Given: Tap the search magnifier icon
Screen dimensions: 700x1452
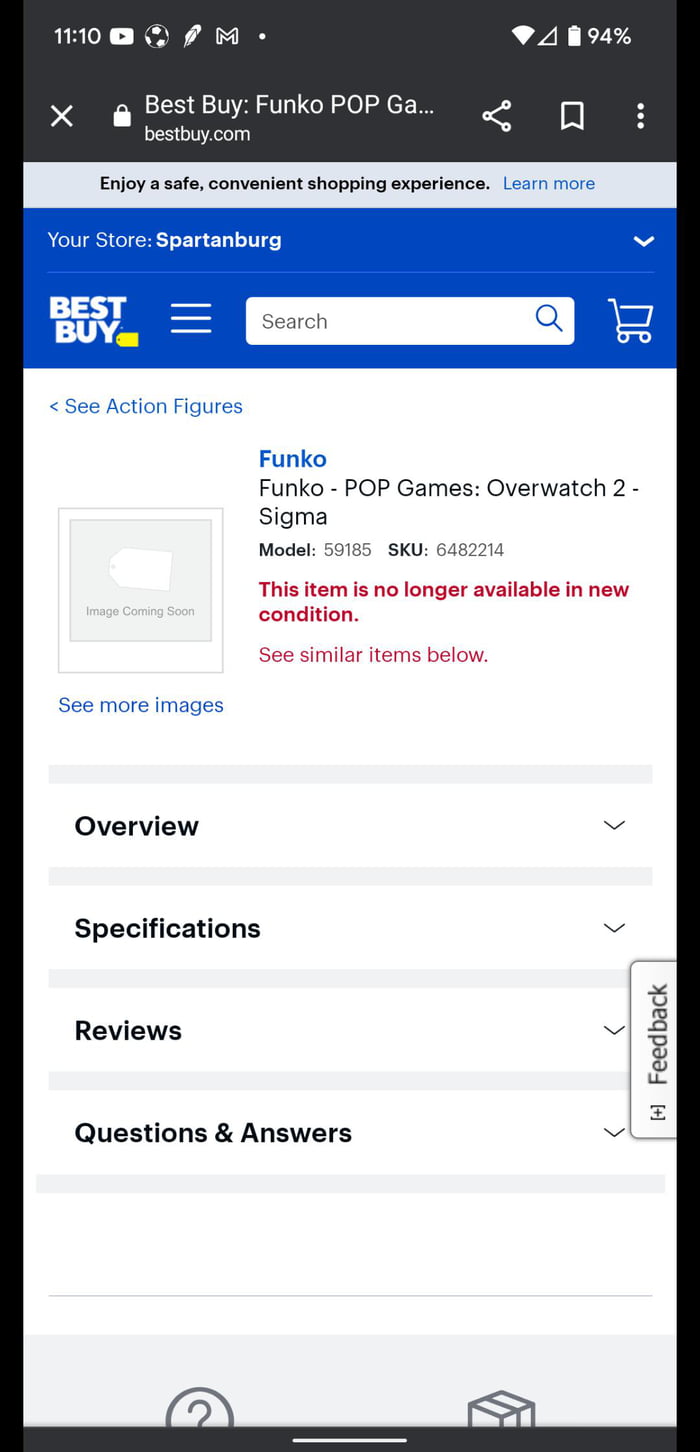Looking at the screenshot, I should pyautogui.click(x=548, y=318).
